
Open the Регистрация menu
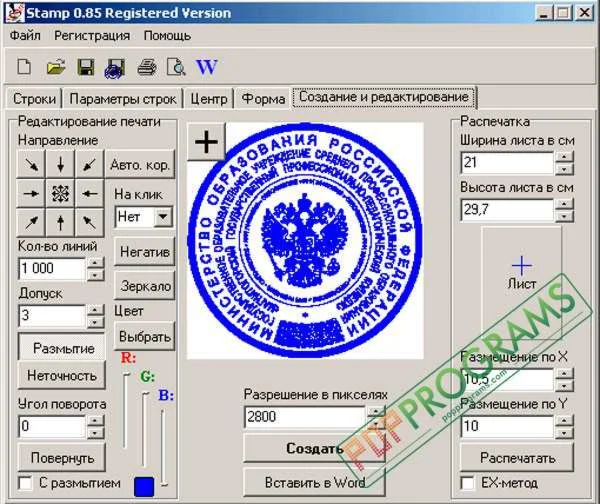coord(92,36)
